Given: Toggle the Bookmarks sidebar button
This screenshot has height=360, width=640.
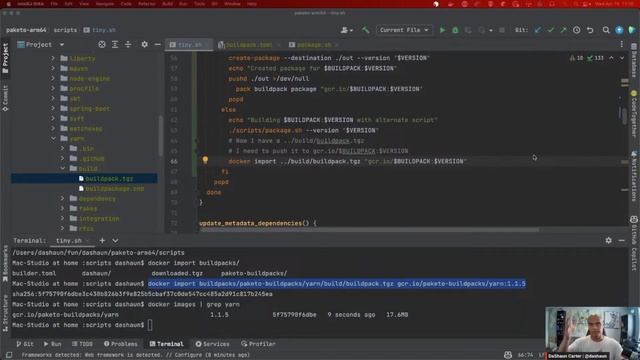Looking at the screenshot, I should click(x=5, y=263).
